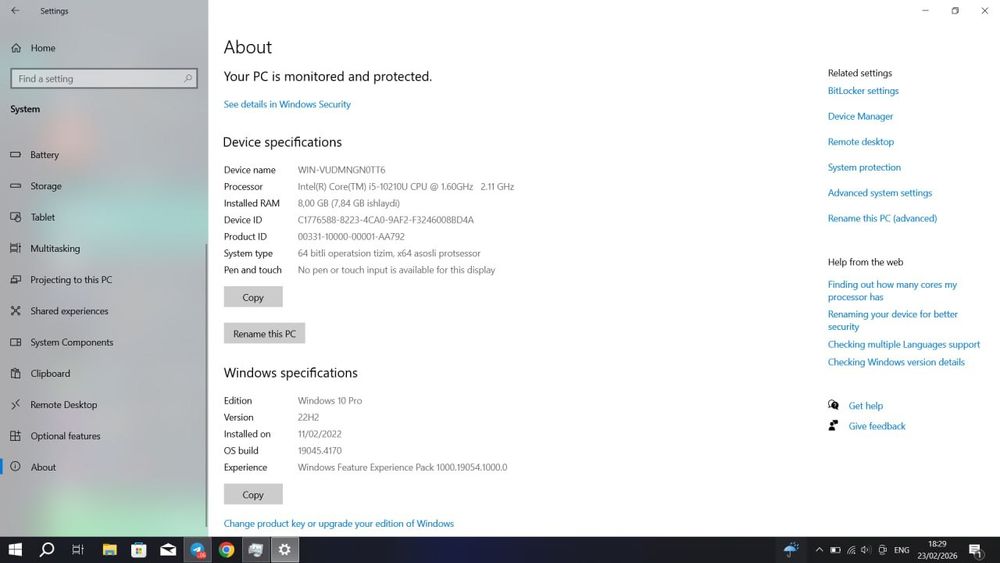Click the battery tray icon
The height and width of the screenshot is (563, 1000).
pos(835,550)
